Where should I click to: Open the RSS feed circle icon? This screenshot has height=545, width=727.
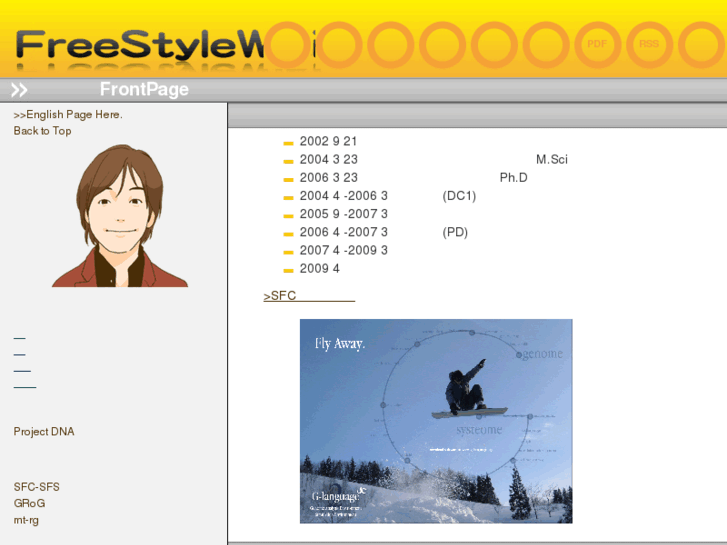tap(649, 45)
